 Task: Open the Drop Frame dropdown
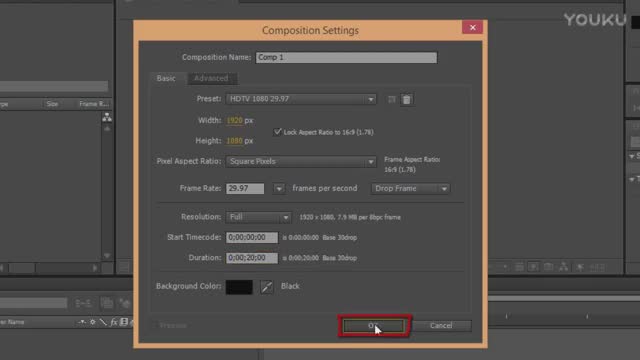pos(410,189)
